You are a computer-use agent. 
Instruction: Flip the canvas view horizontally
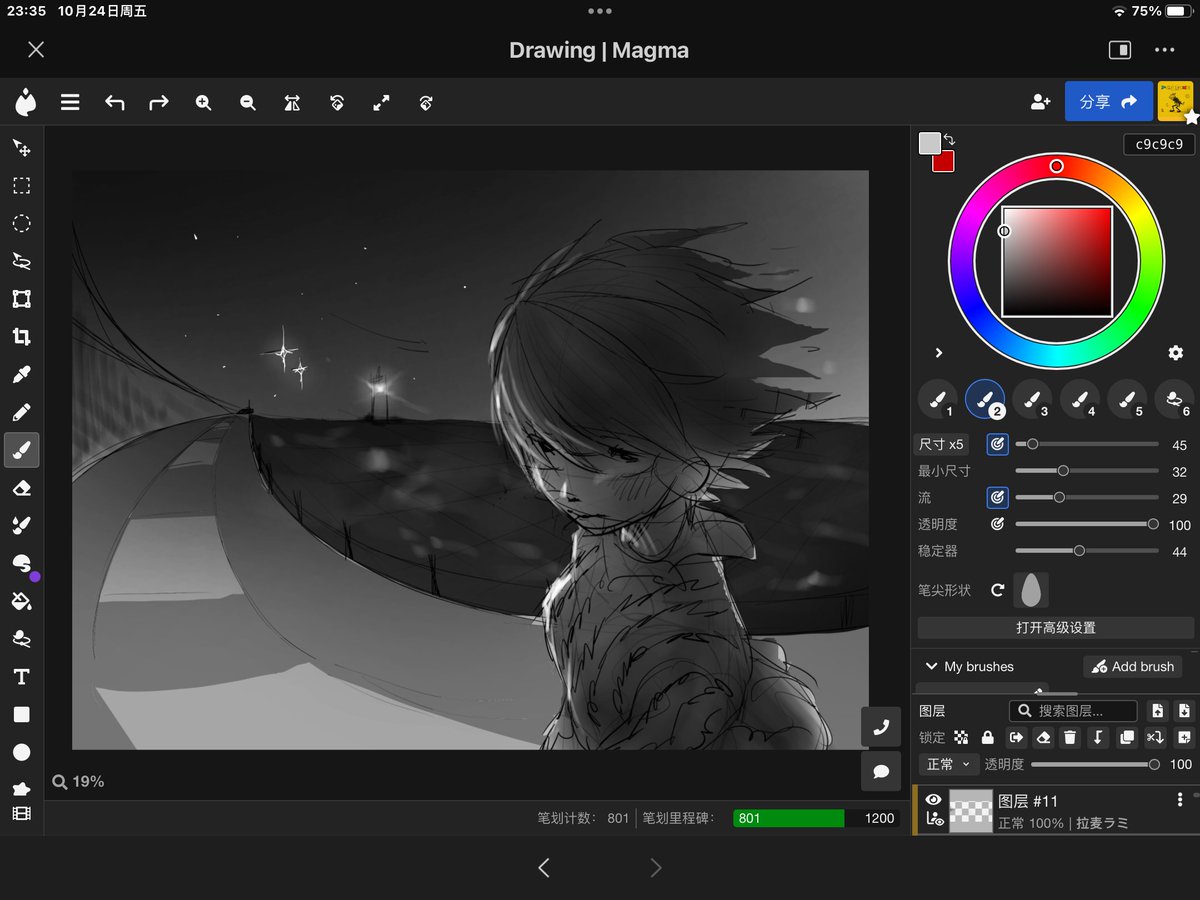point(292,102)
